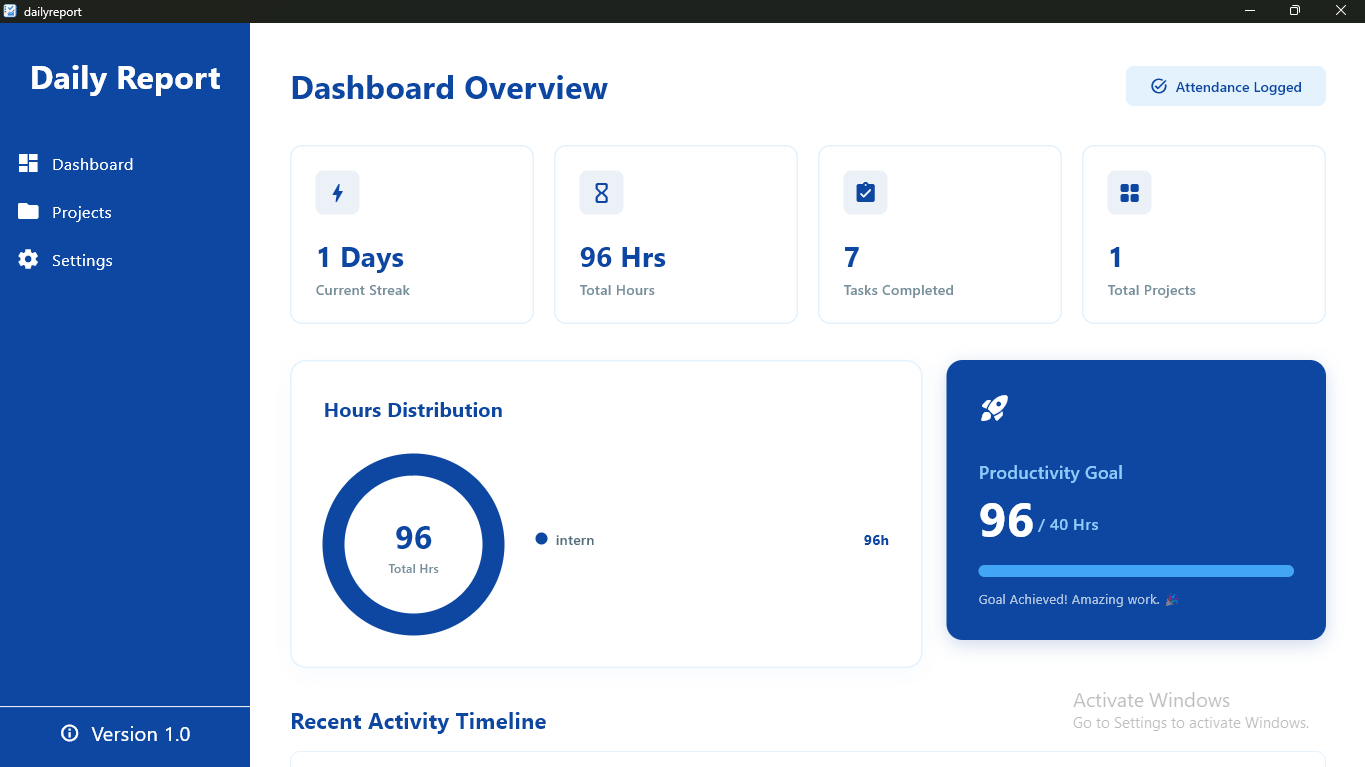Click the Projects folder icon in sidebar
Screen dimensions: 1365x767
[x=28, y=212]
